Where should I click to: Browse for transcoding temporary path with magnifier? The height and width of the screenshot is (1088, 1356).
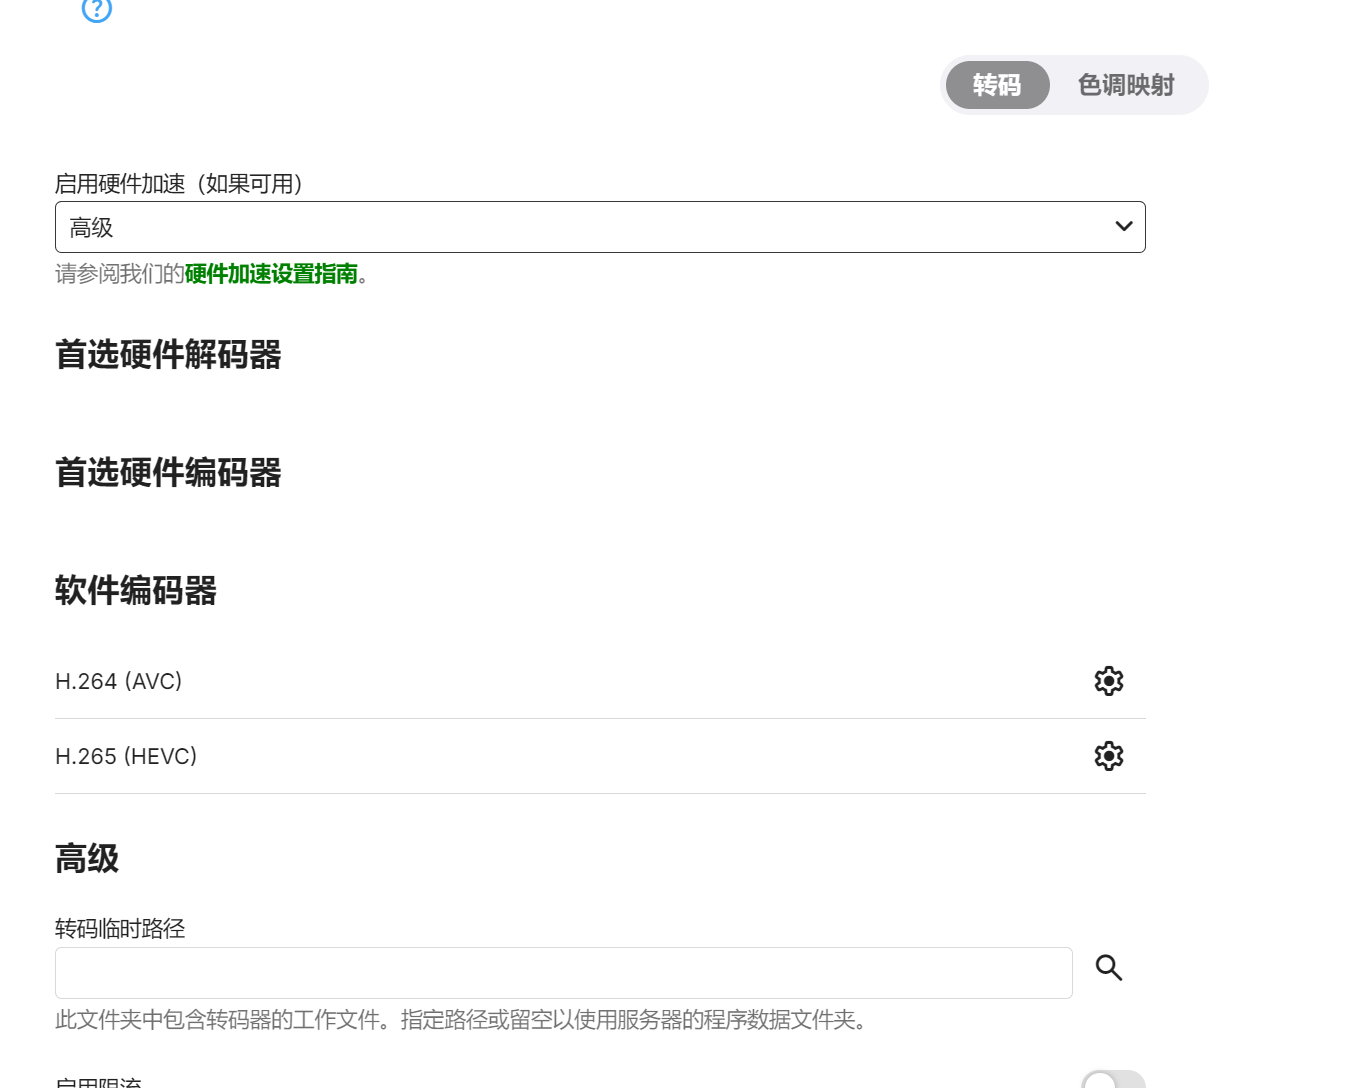1109,968
